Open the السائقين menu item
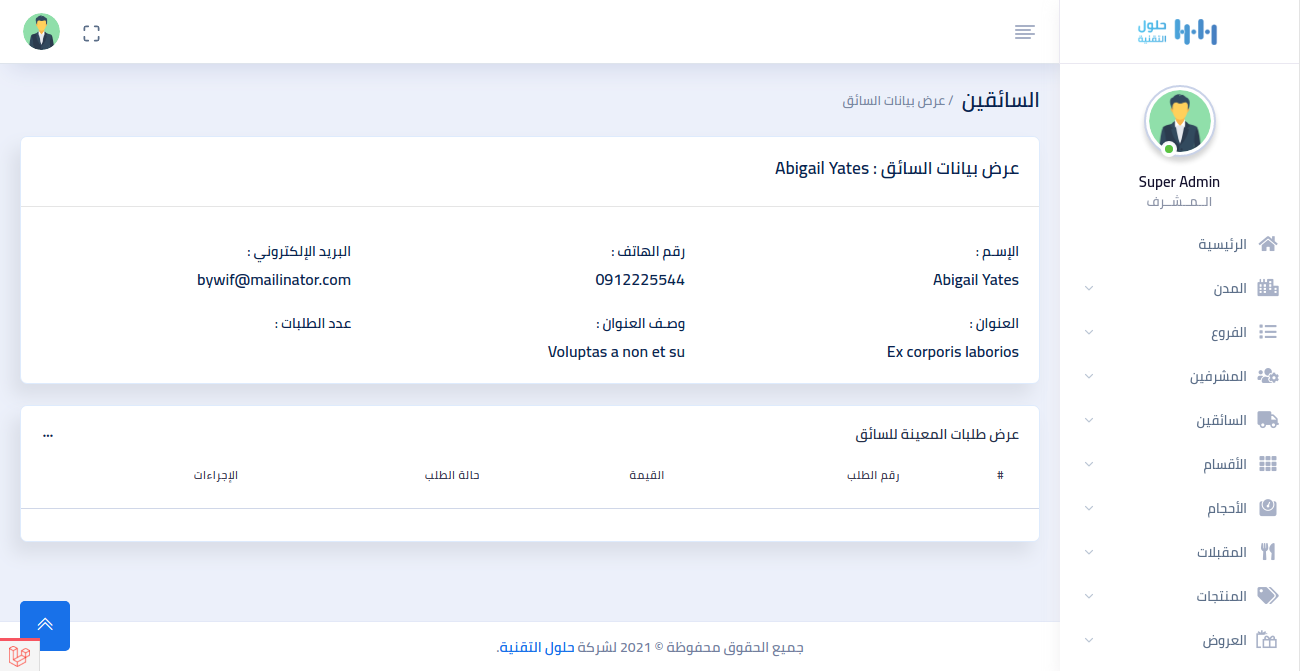Viewport: 1300px width, 671px height. click(1221, 420)
